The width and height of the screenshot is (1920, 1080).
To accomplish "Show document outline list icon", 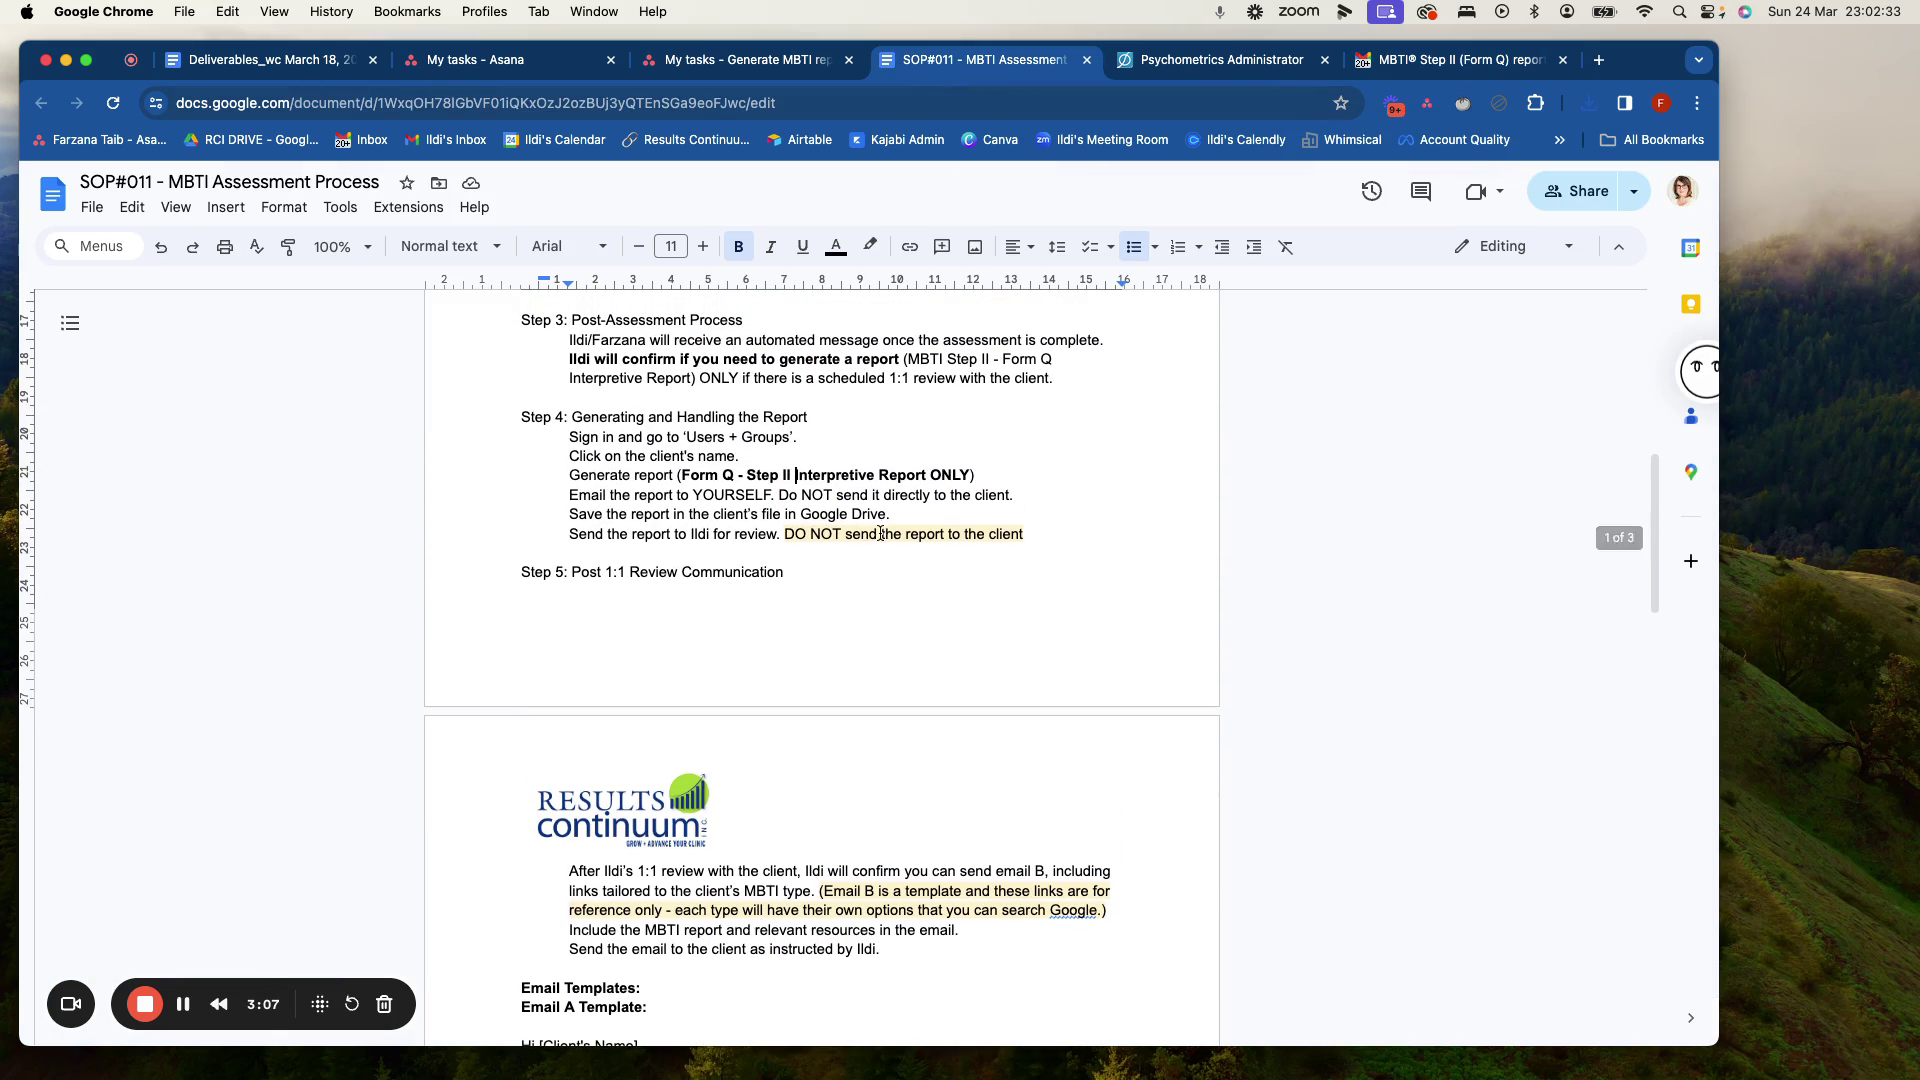I will (x=70, y=323).
